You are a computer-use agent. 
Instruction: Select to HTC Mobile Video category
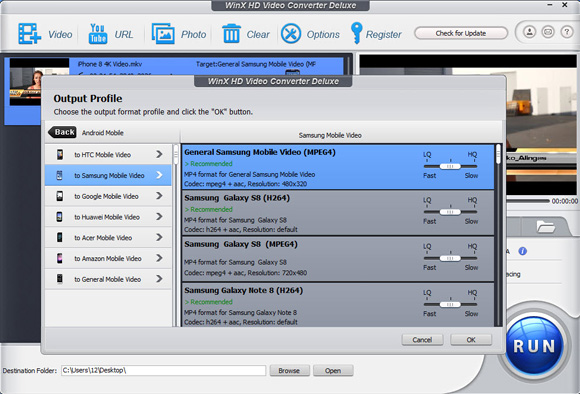coord(108,154)
